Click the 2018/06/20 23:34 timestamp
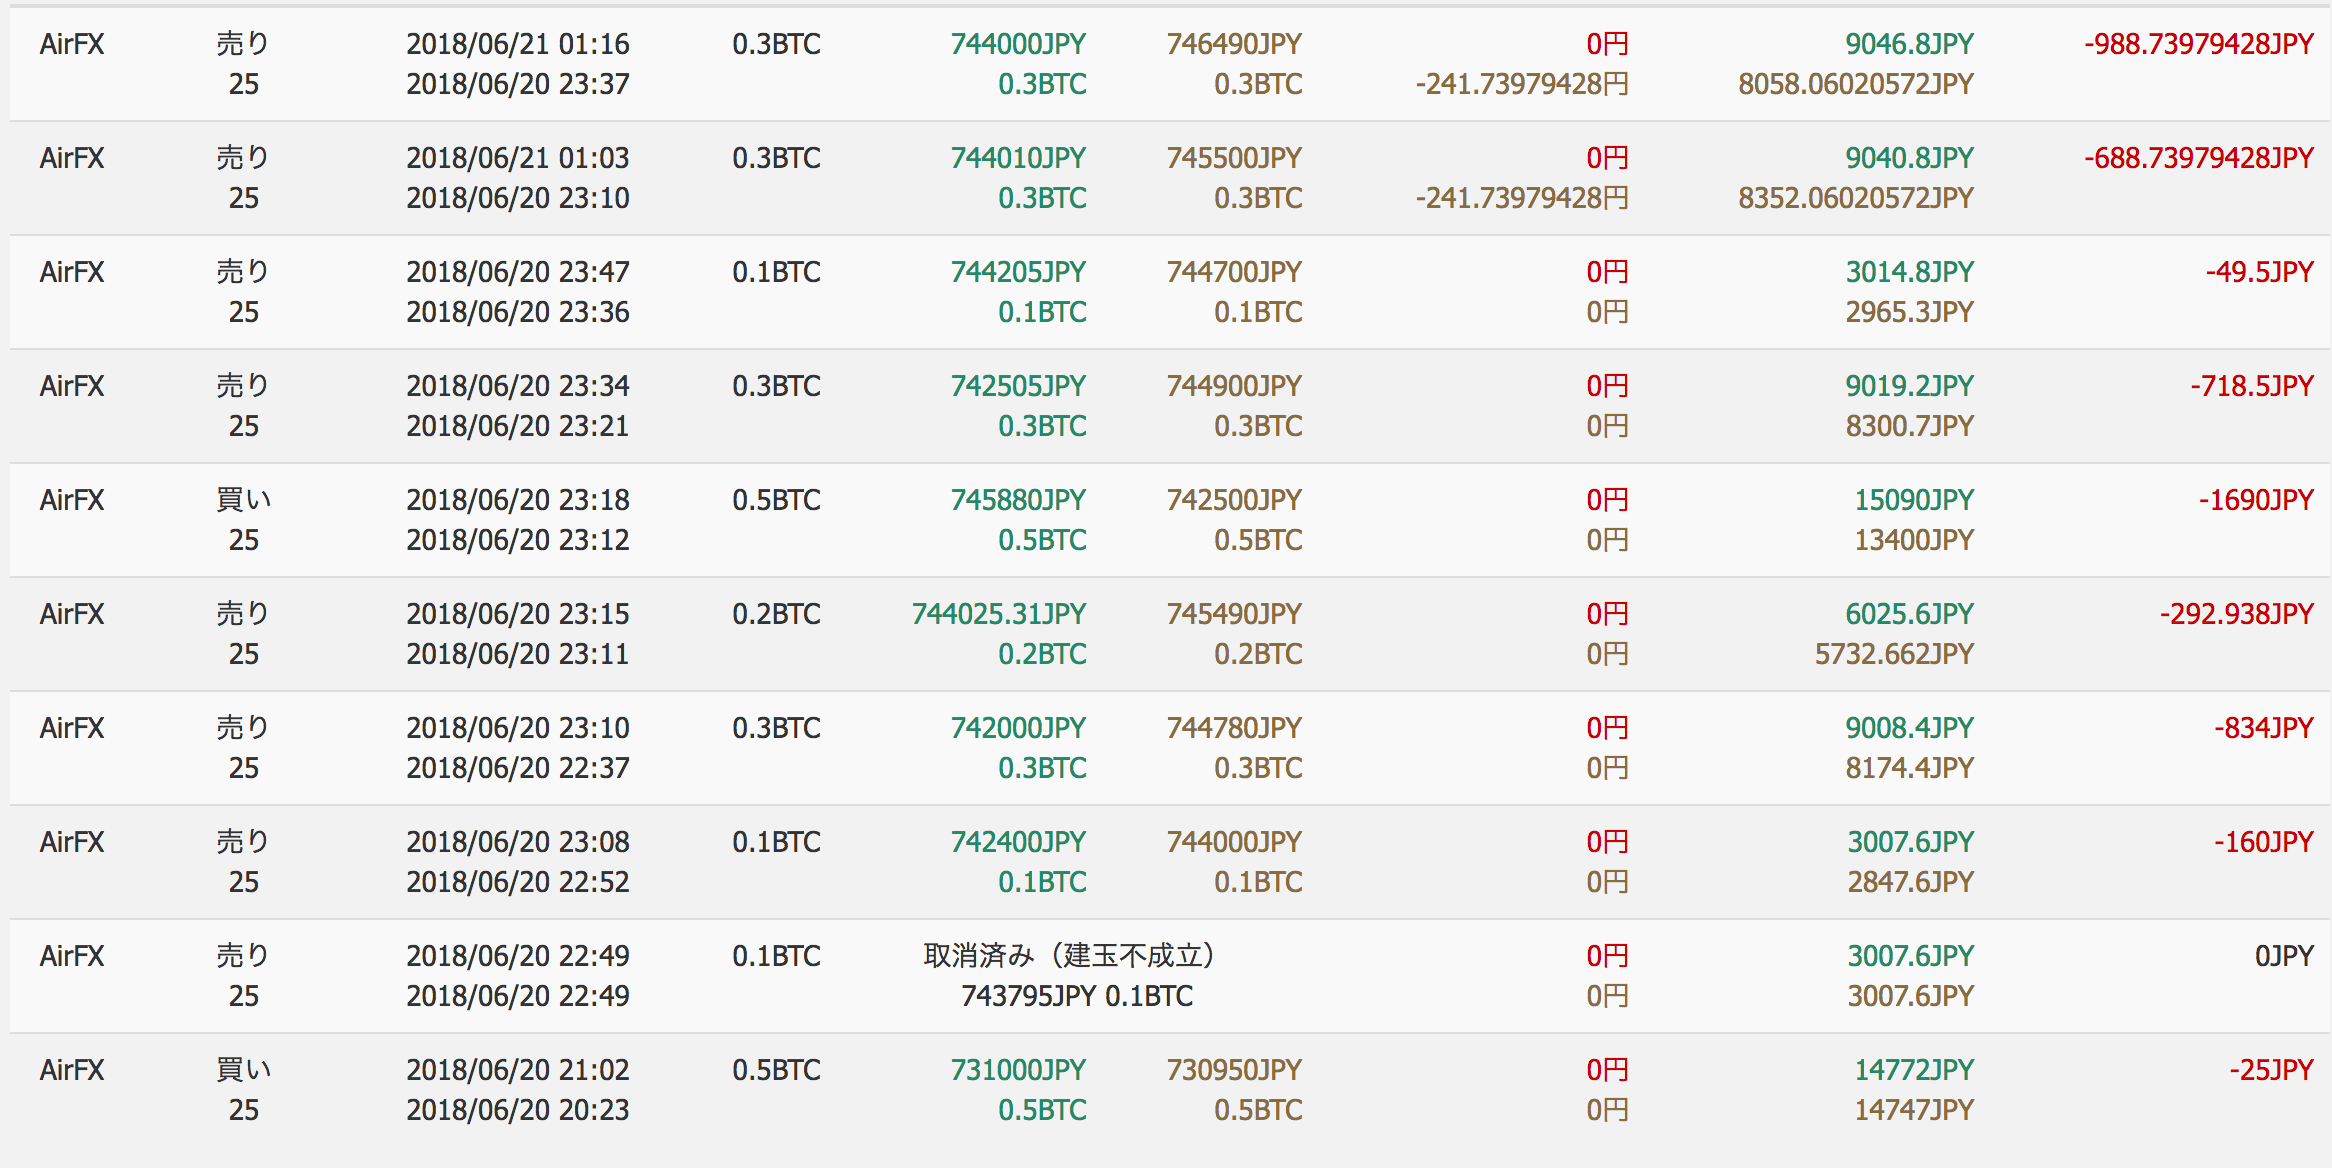This screenshot has height=1168, width=2332. [518, 386]
